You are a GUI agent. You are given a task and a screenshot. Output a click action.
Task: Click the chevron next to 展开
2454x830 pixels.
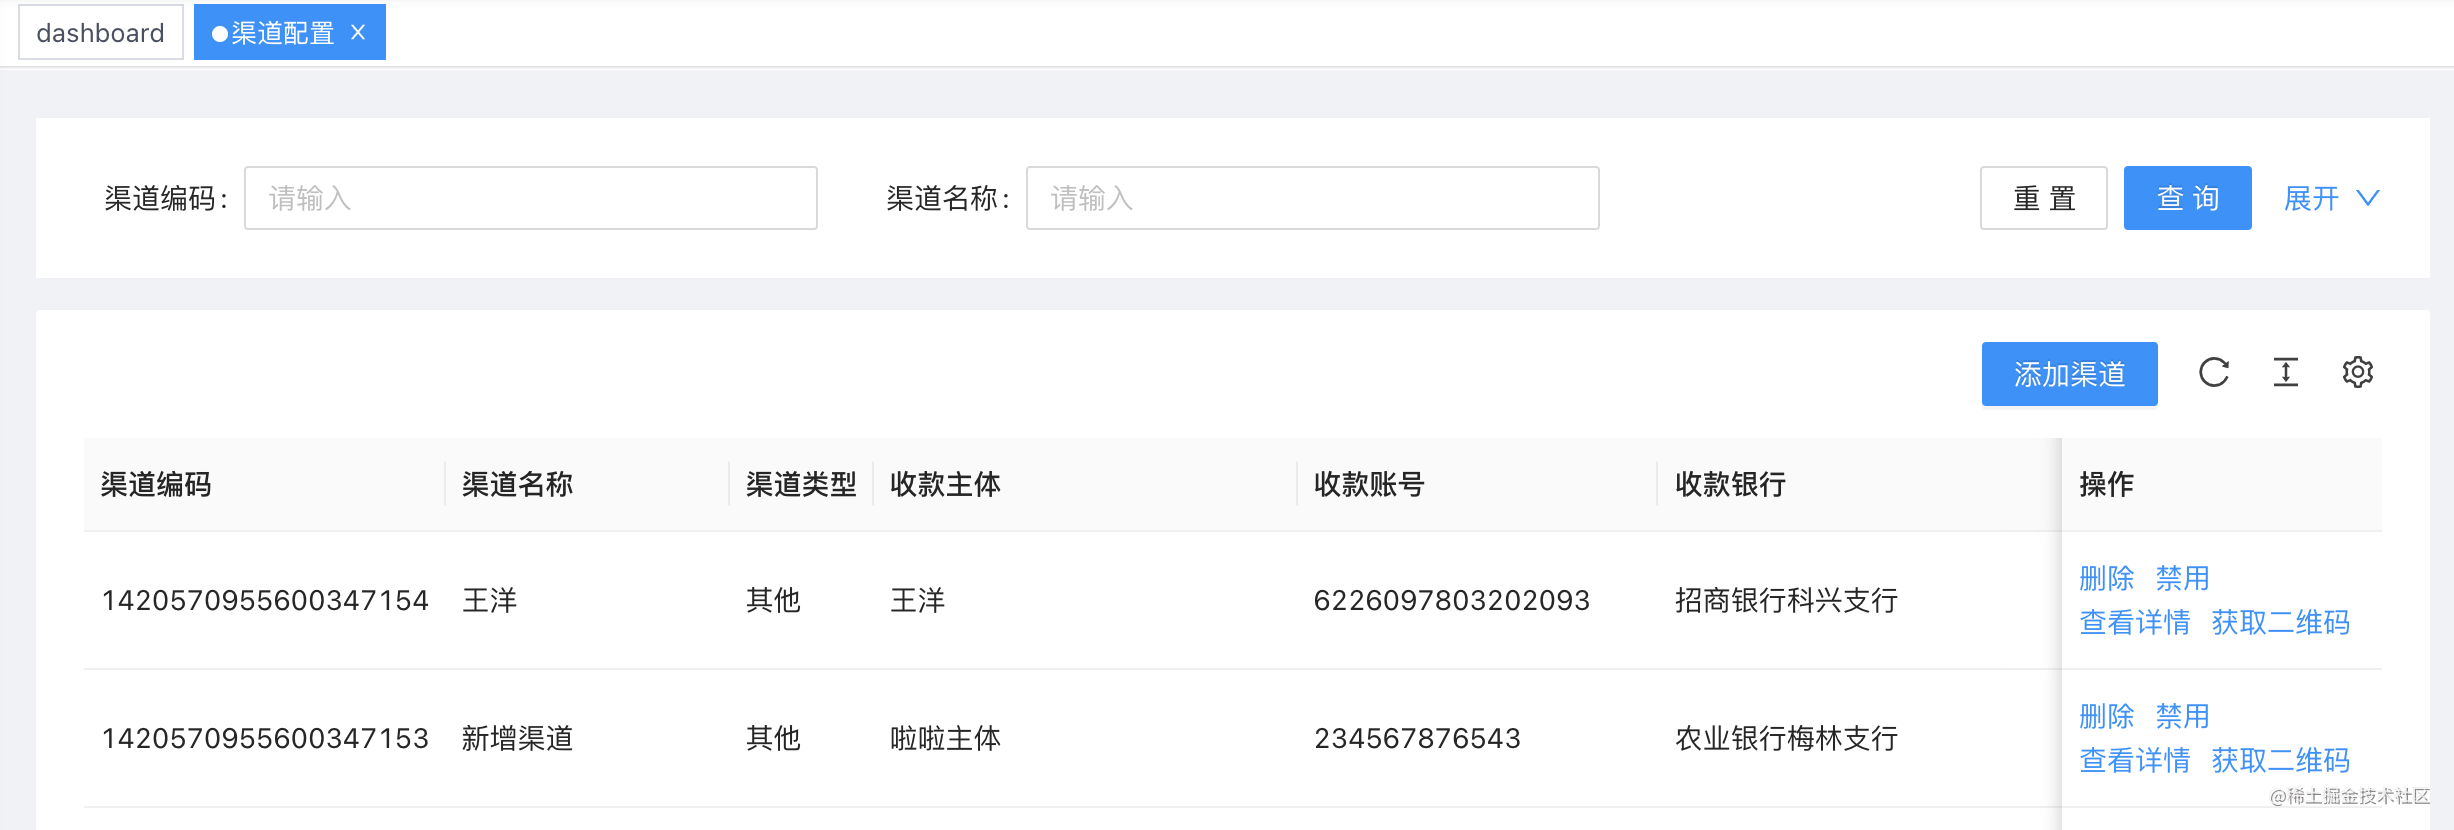[x=2368, y=198]
